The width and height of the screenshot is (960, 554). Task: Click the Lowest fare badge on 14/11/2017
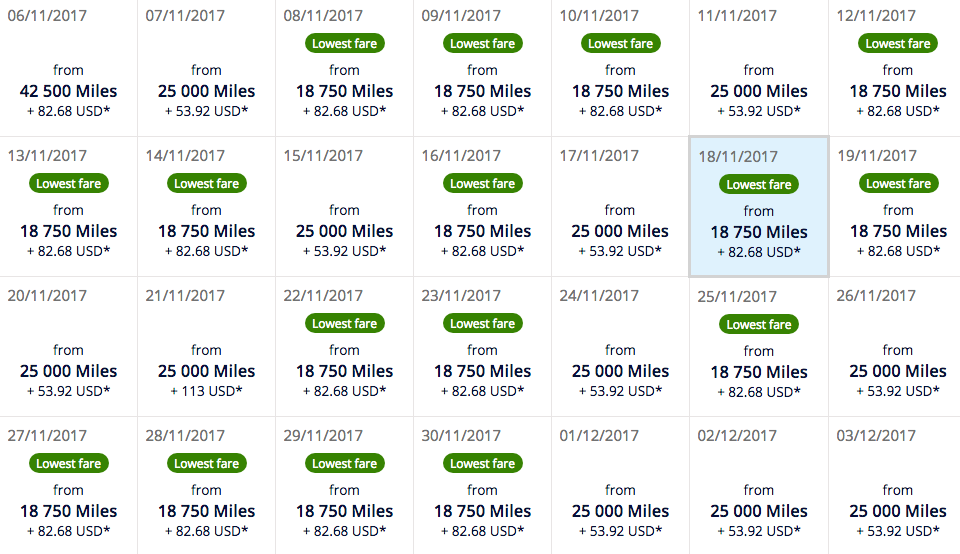pyautogui.click(x=206, y=184)
